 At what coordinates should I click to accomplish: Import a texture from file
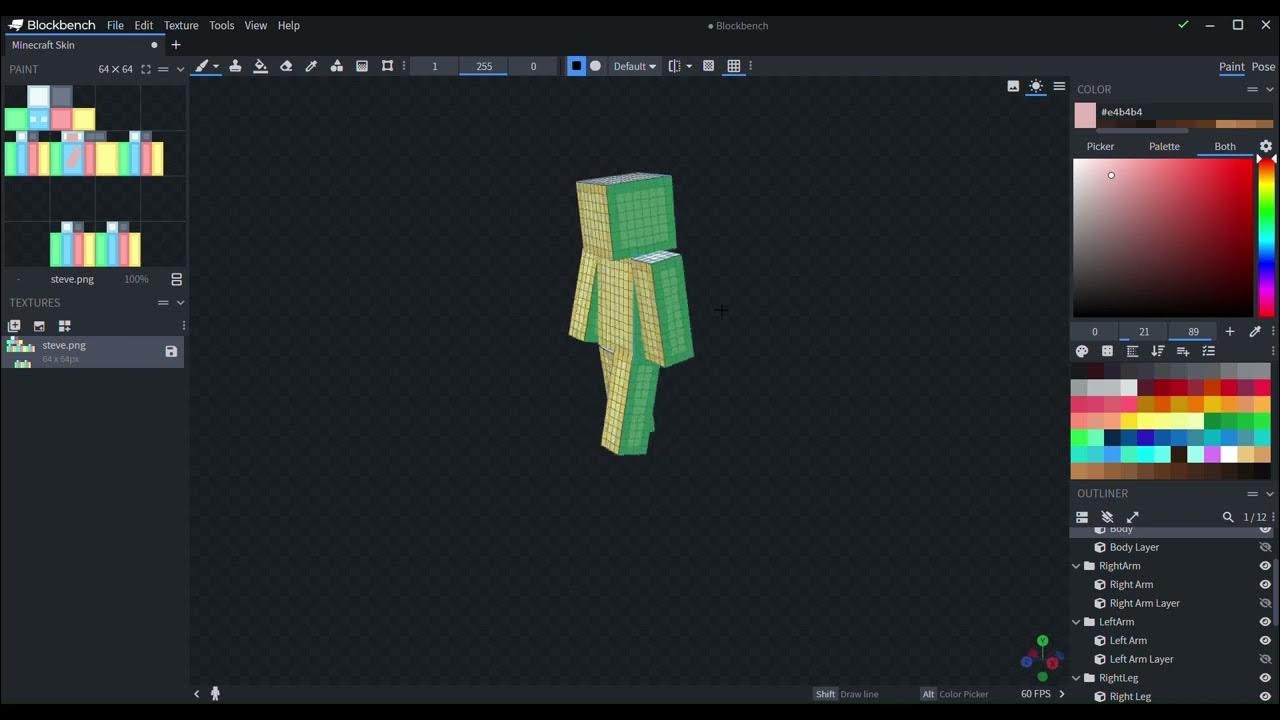39,326
